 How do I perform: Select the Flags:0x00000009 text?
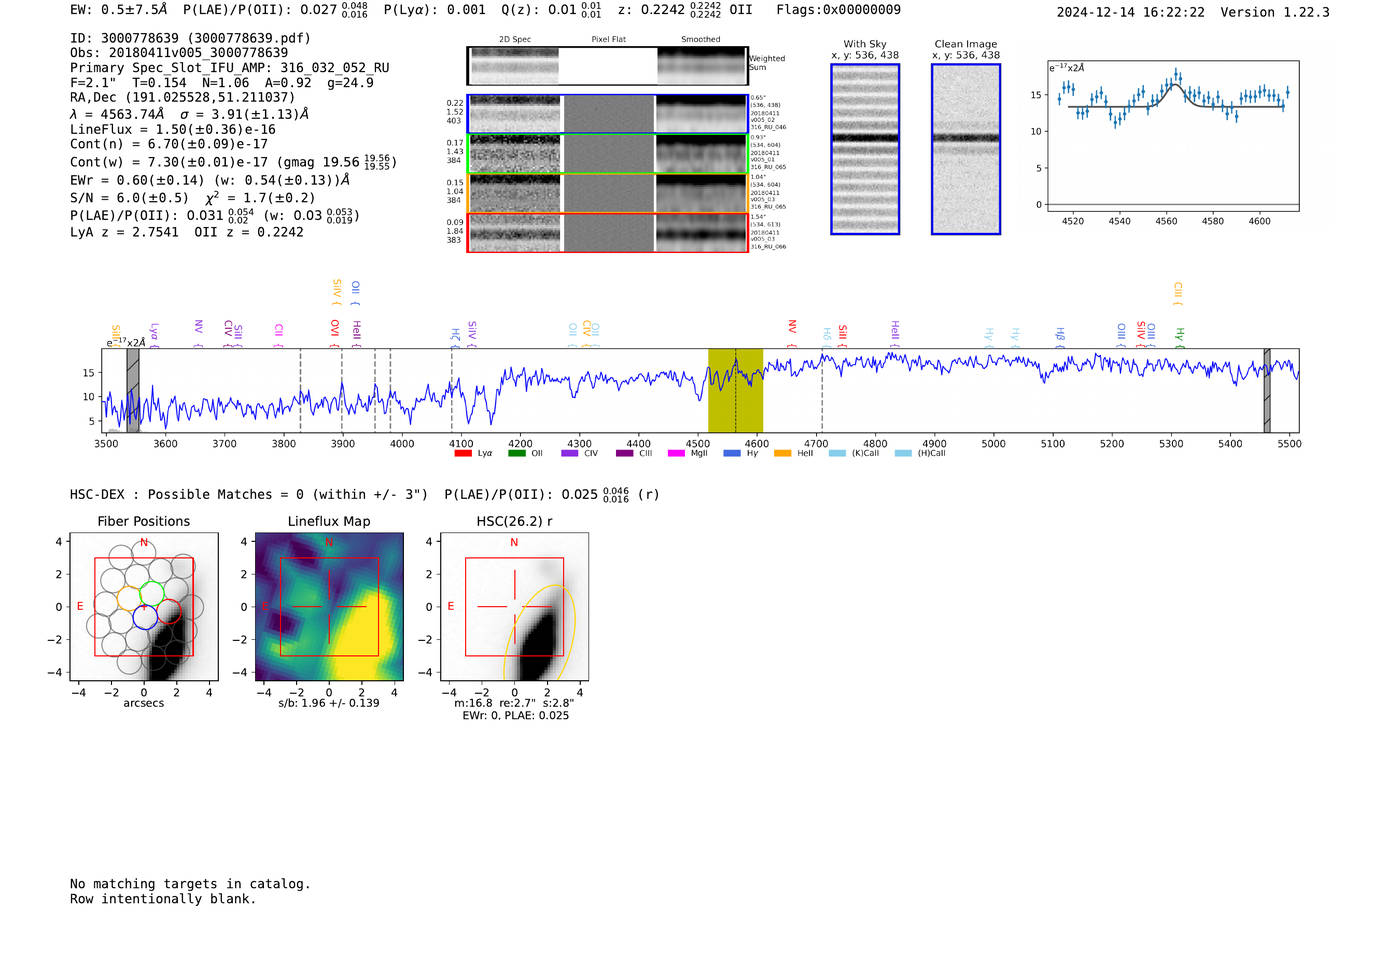pyautogui.click(x=838, y=10)
